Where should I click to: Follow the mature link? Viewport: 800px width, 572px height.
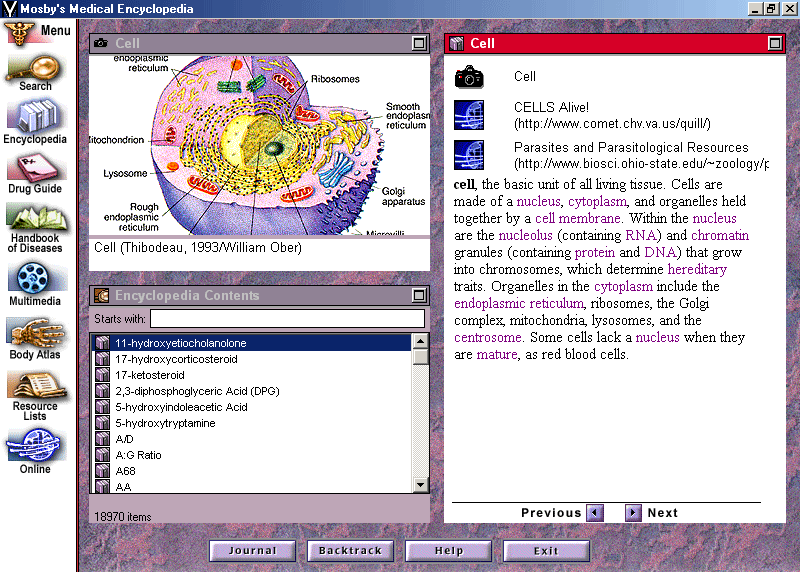[496, 355]
